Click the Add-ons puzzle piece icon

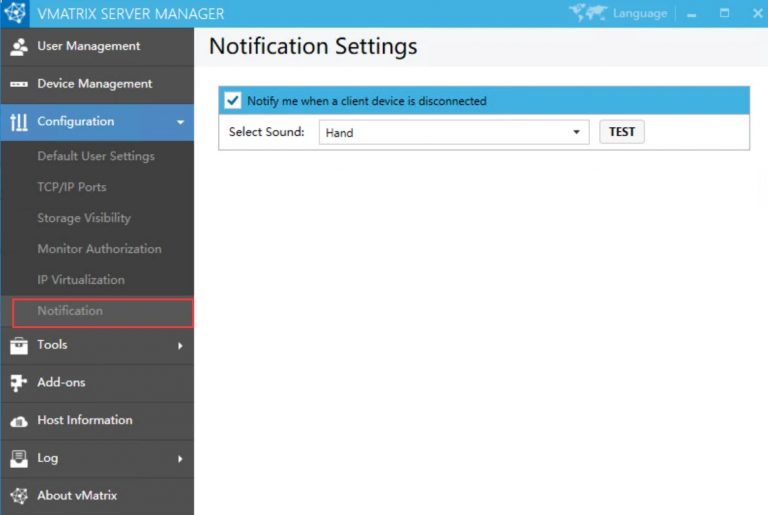click(x=18, y=383)
